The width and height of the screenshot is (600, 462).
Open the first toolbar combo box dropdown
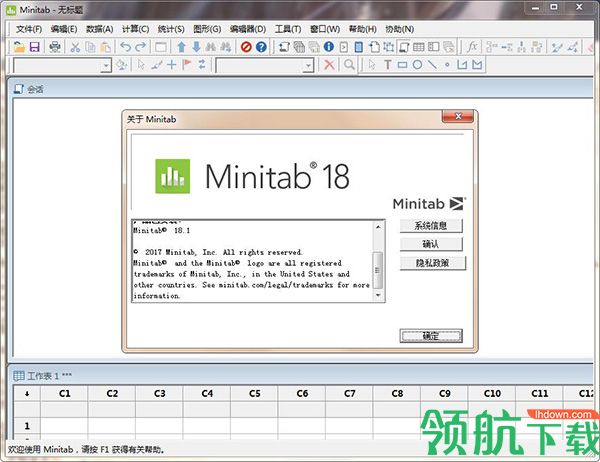click(106, 66)
